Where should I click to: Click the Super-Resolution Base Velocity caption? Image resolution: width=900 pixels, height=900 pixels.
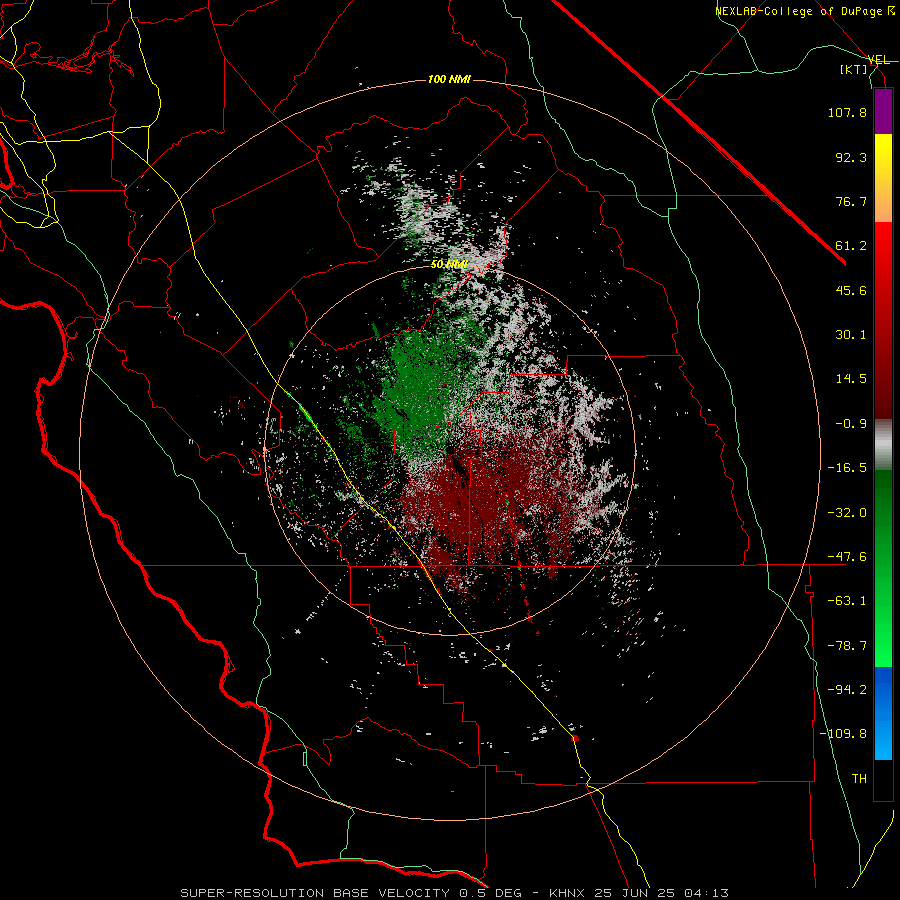point(454,893)
